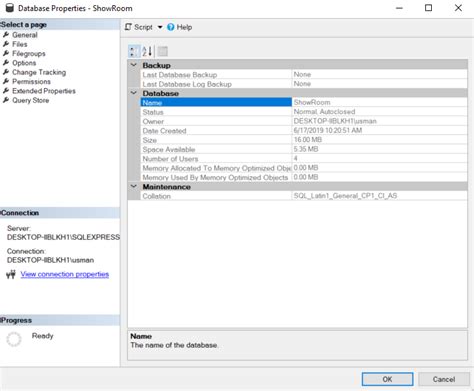Image resolution: width=474 pixels, height=391 pixels.
Task: Minimize the Database Properties window
Action: (x=399, y=8)
